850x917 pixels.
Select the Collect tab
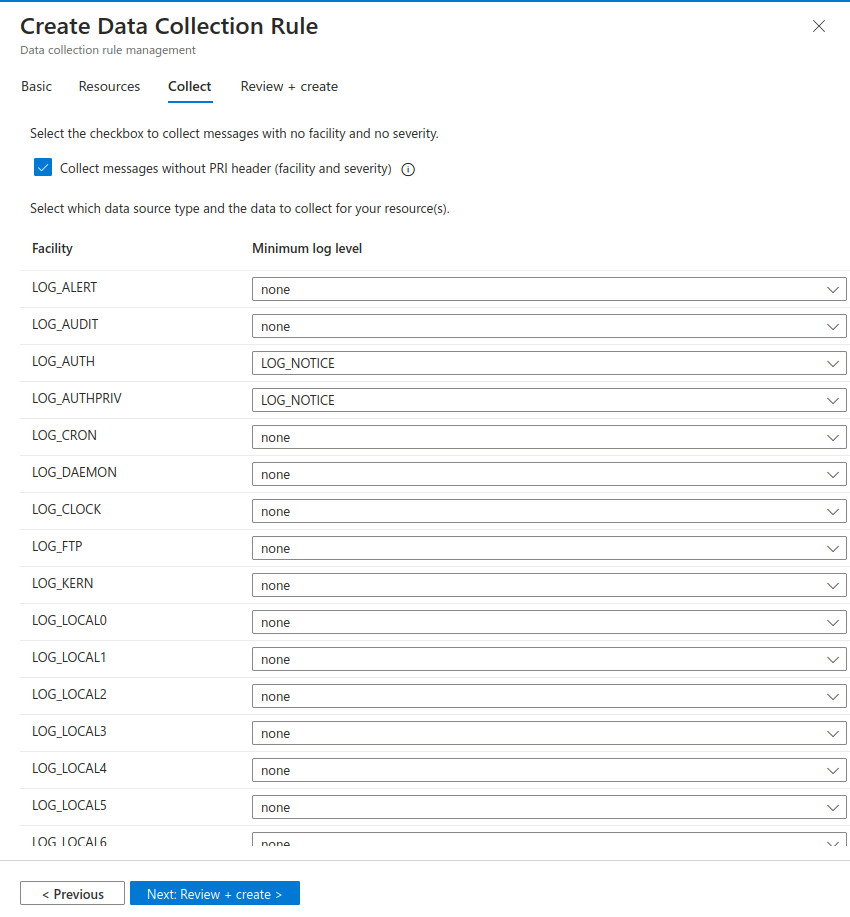[189, 87]
